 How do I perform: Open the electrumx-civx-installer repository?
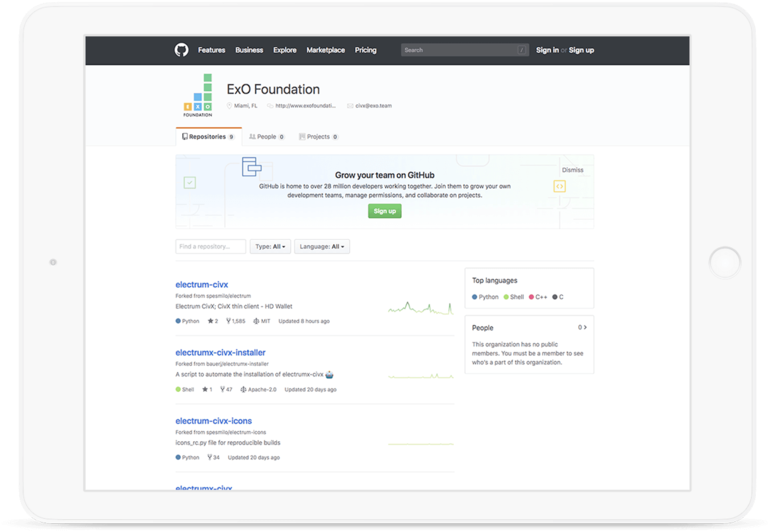coord(220,353)
